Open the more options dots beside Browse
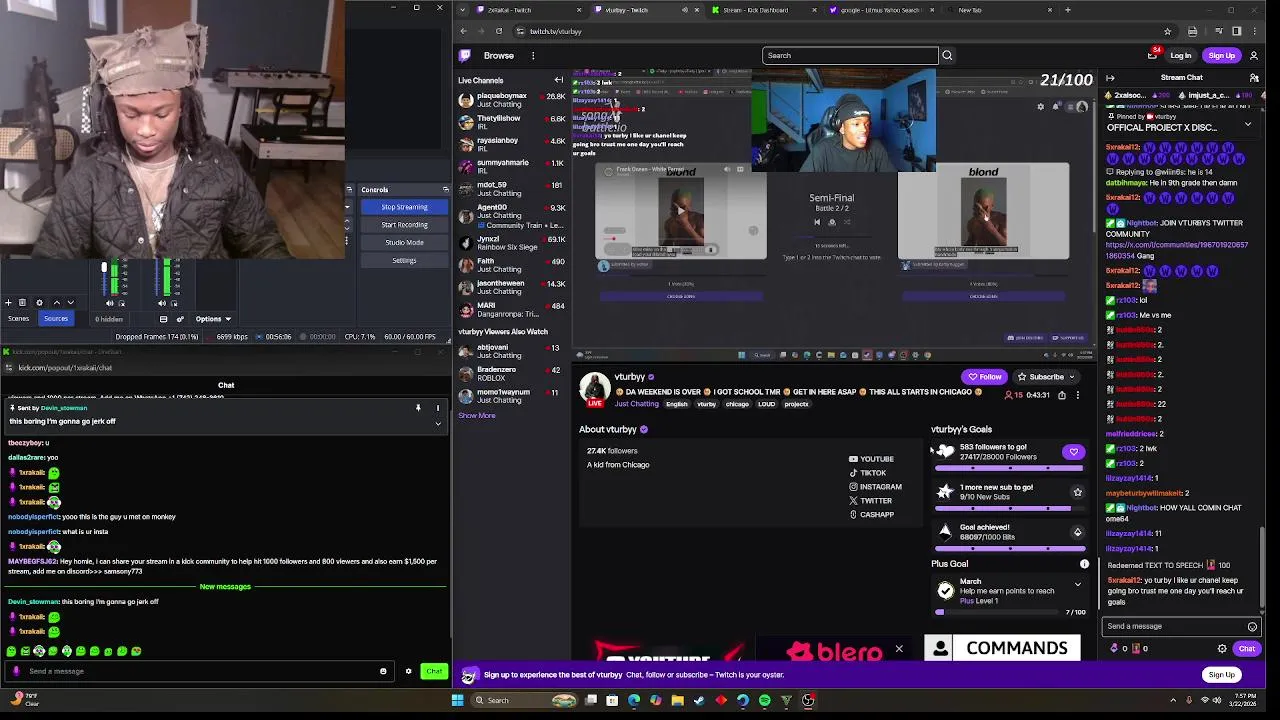The width and height of the screenshot is (1280, 720). click(x=533, y=55)
